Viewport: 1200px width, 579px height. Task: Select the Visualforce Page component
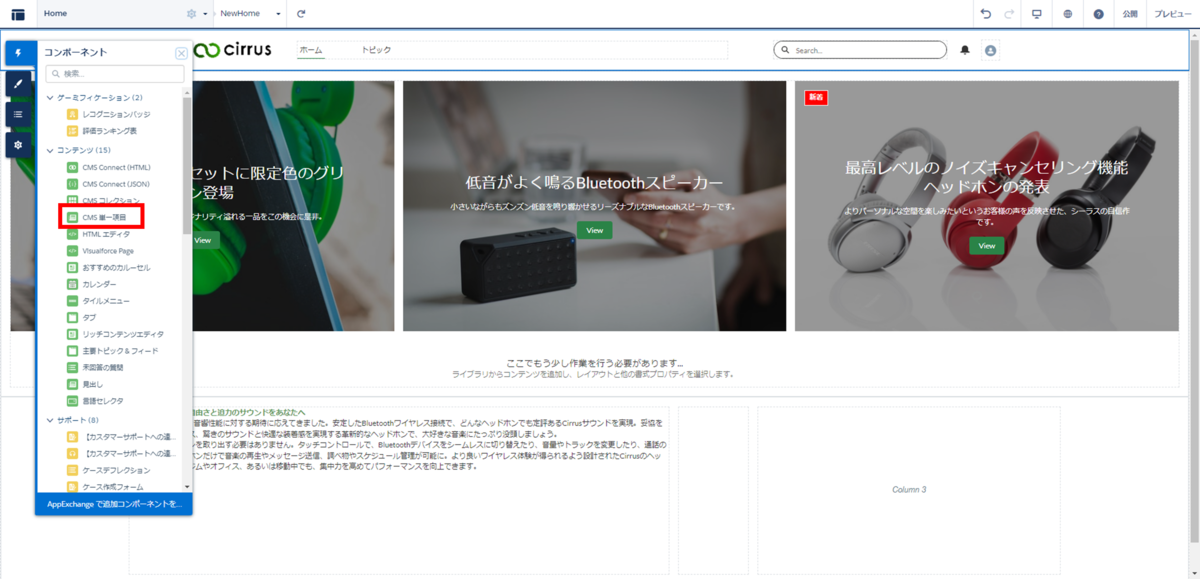100,251
